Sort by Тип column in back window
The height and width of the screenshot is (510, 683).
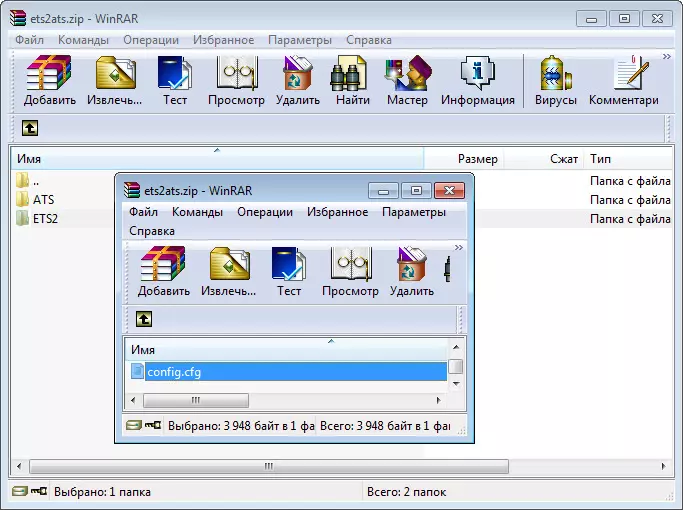(628, 159)
